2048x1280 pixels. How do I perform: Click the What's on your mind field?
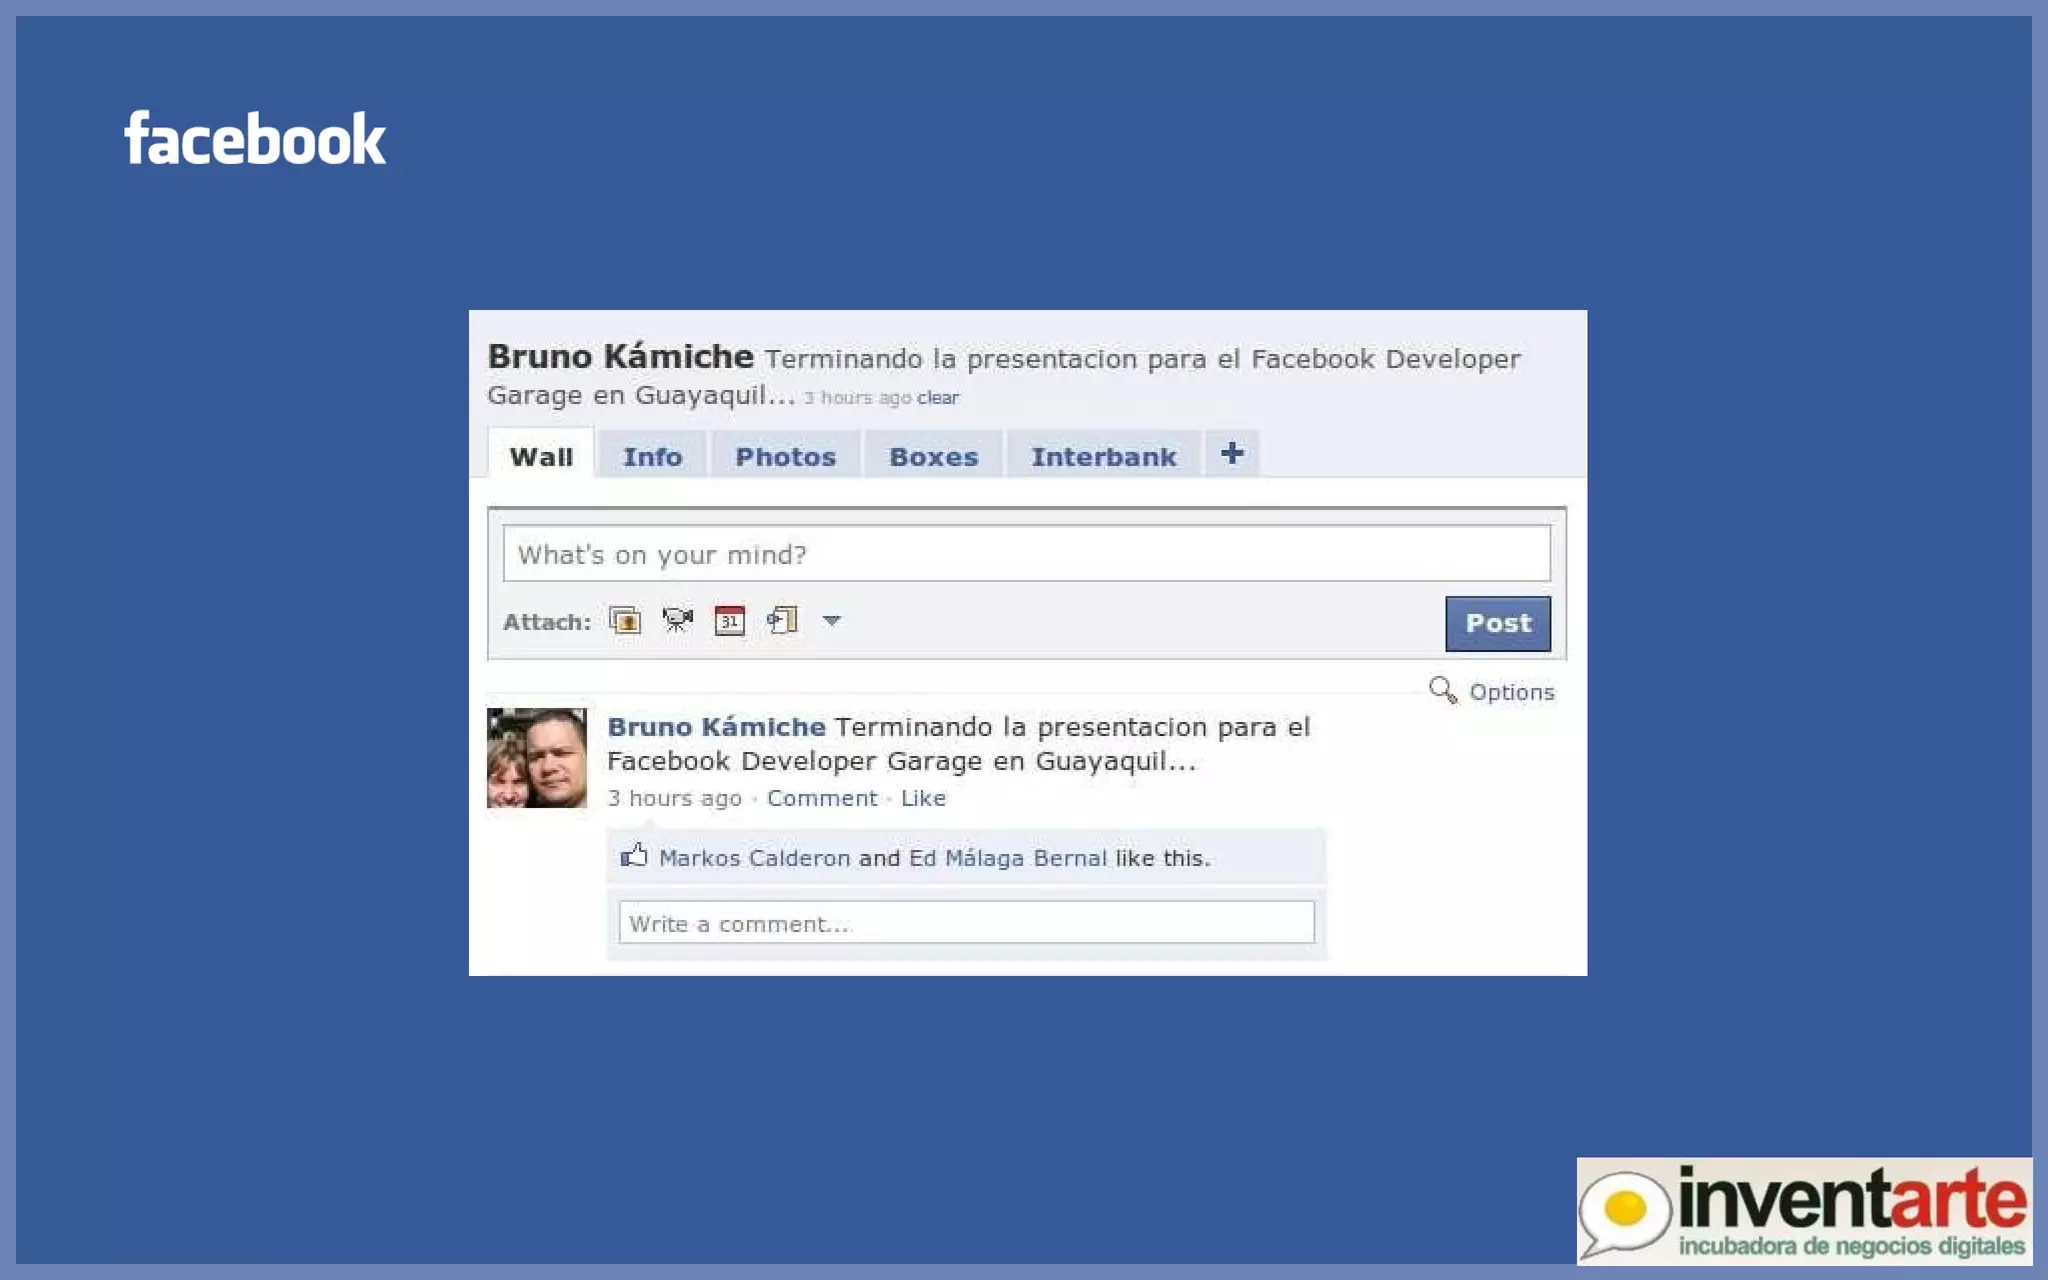tap(1026, 554)
